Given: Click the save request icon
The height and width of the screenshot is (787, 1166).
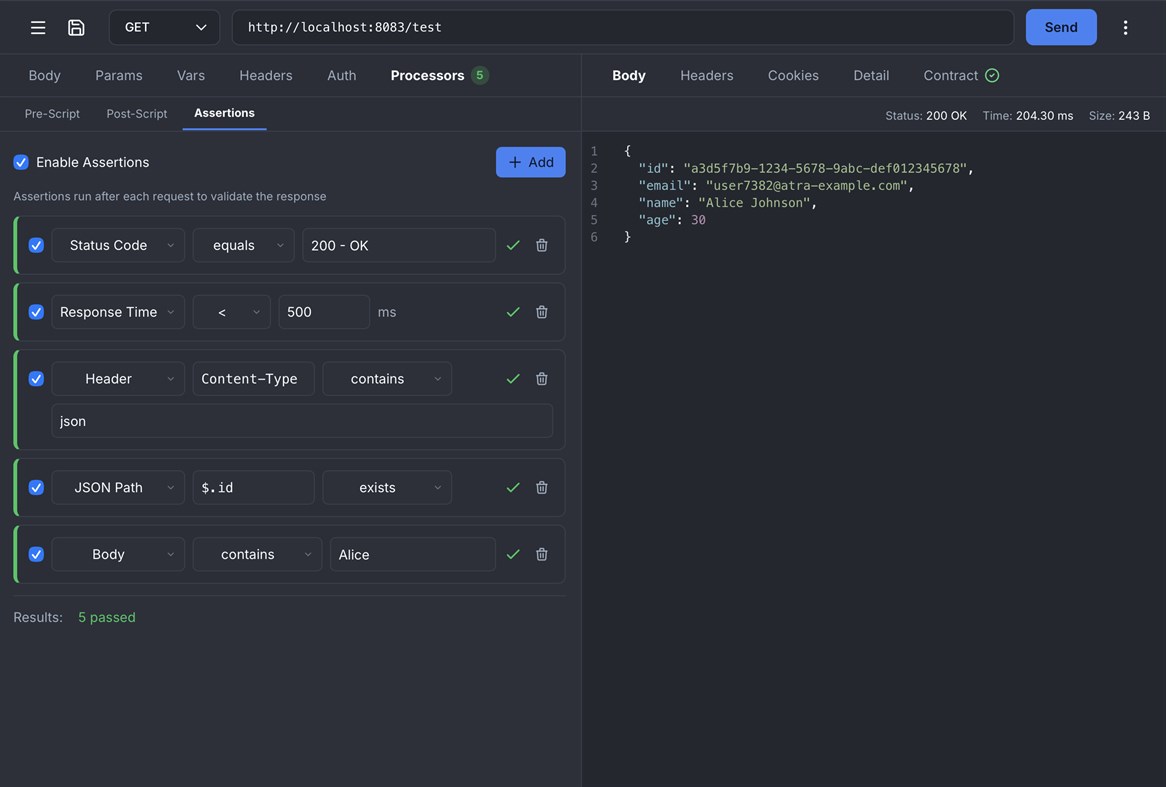Looking at the screenshot, I should (76, 28).
